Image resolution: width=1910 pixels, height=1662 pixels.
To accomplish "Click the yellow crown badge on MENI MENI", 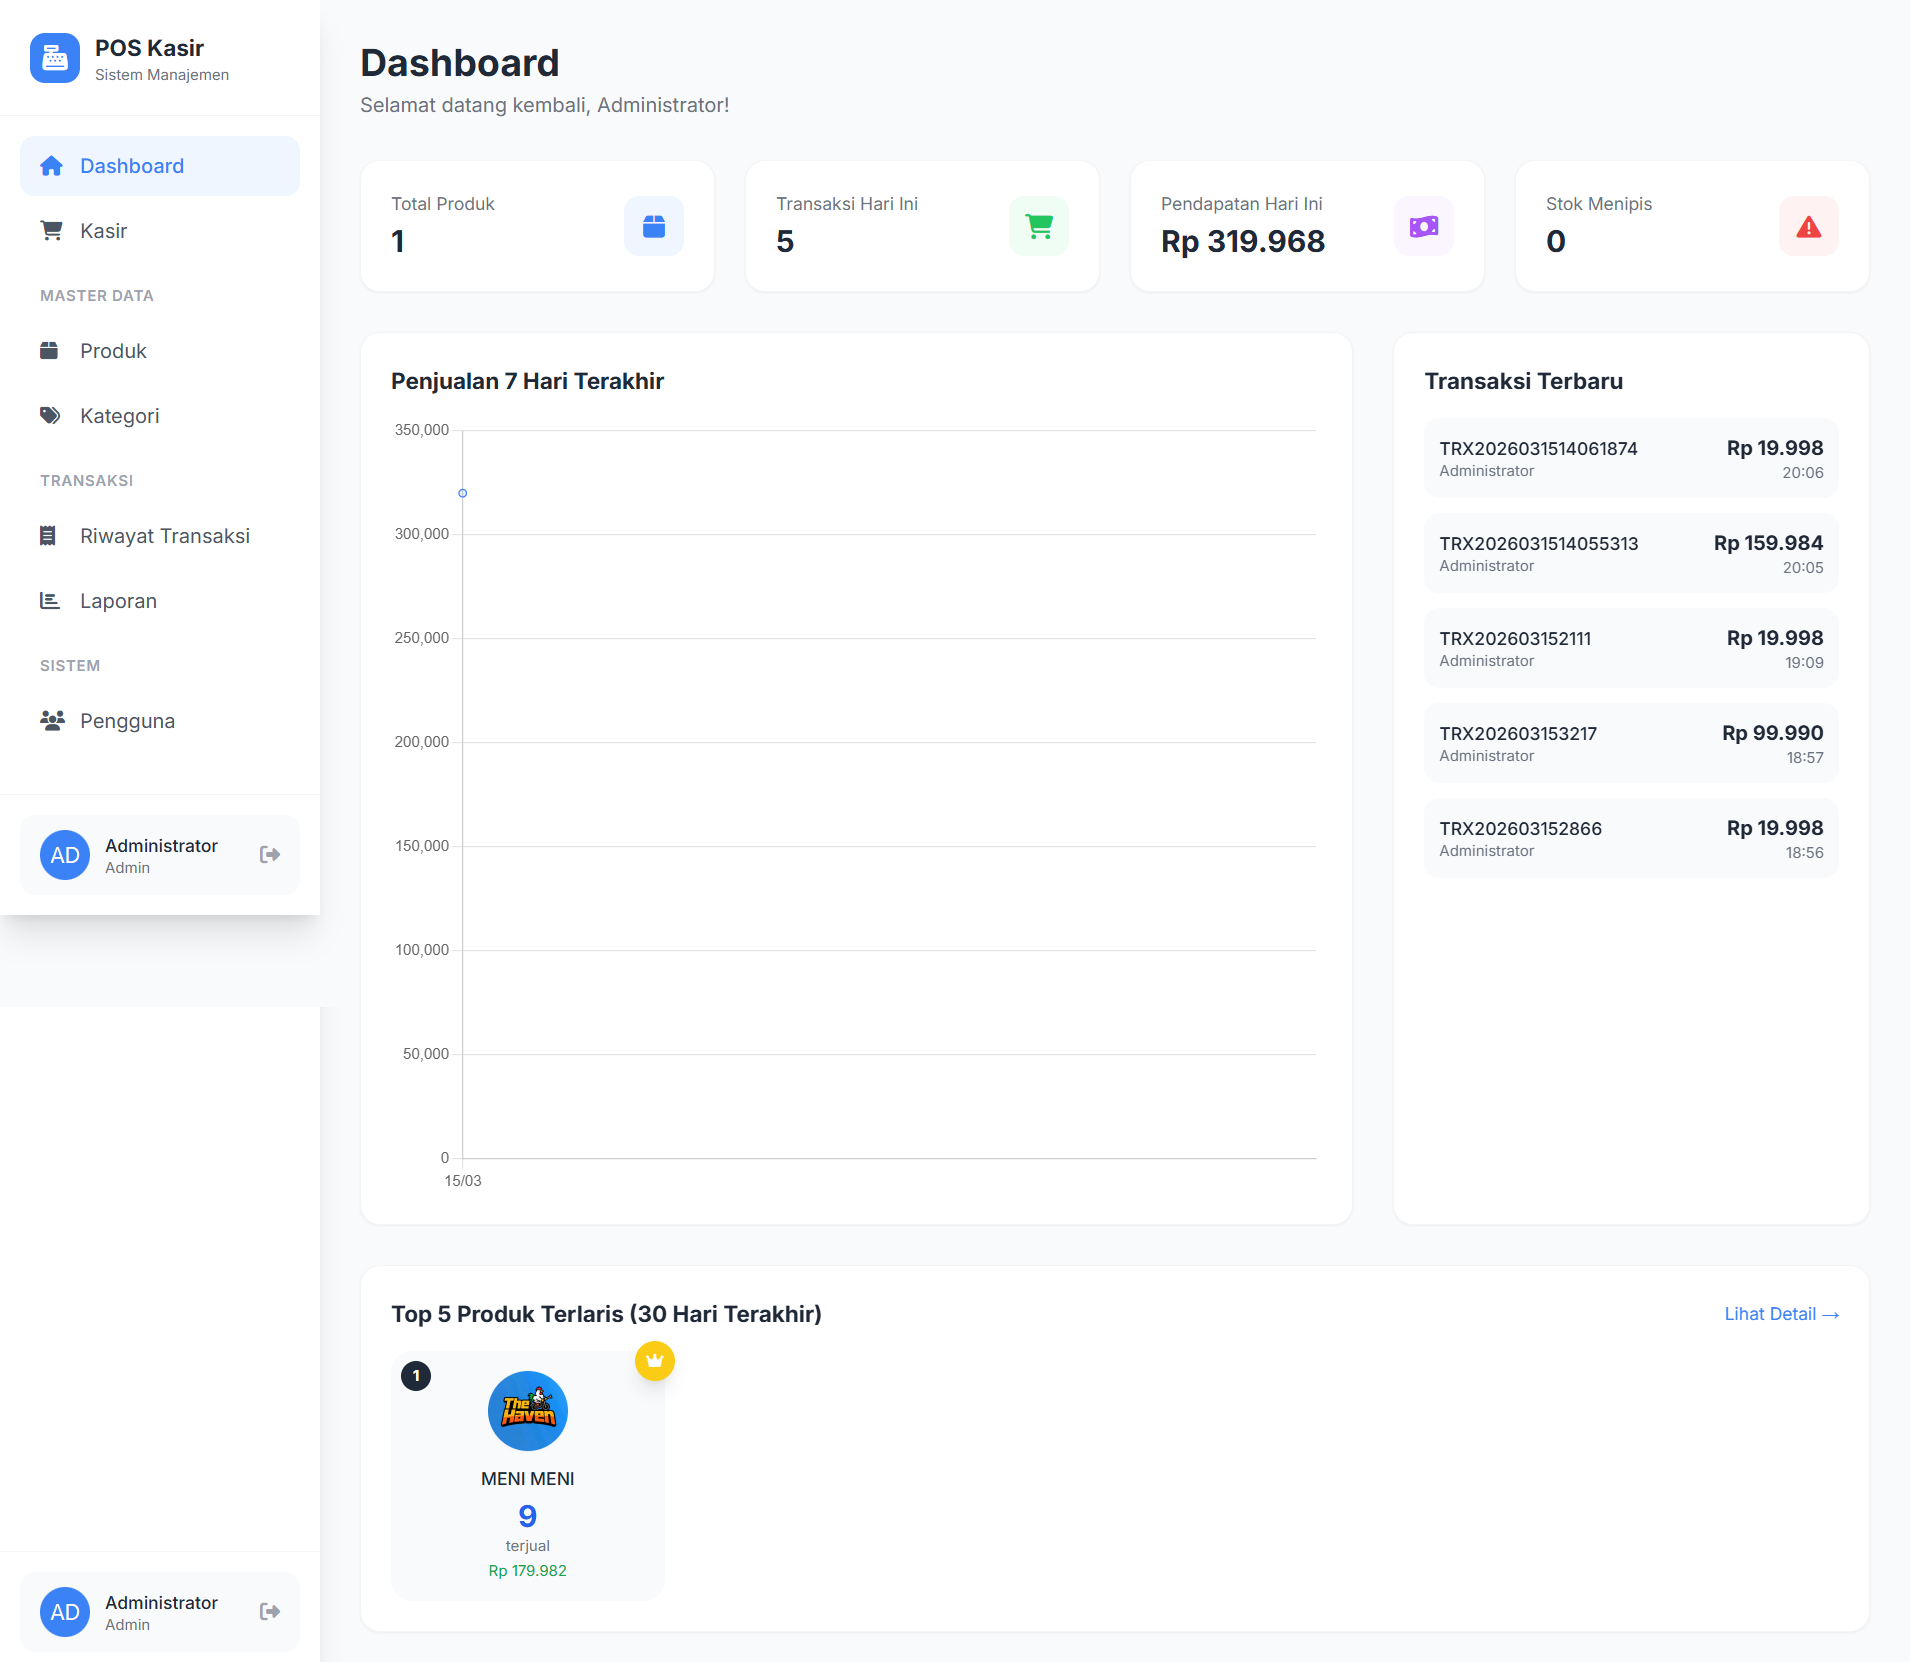I will tap(655, 1361).
